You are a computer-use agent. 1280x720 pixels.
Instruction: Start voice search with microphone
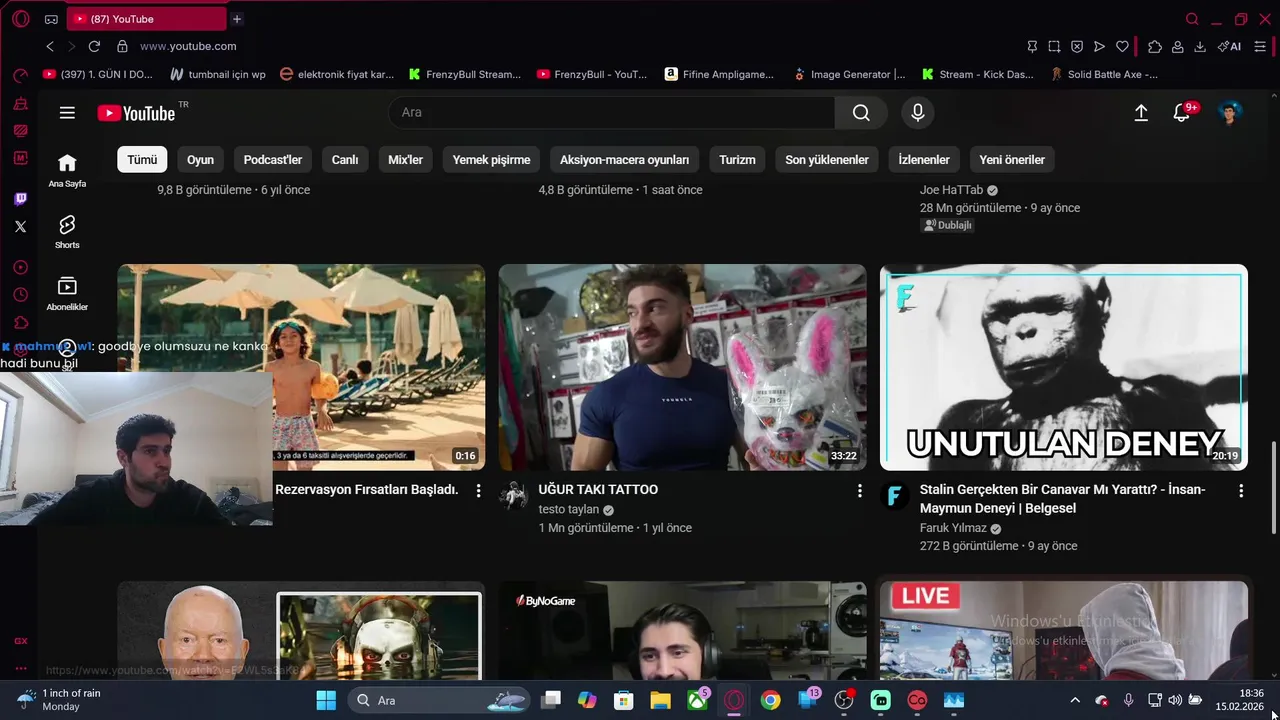918,113
